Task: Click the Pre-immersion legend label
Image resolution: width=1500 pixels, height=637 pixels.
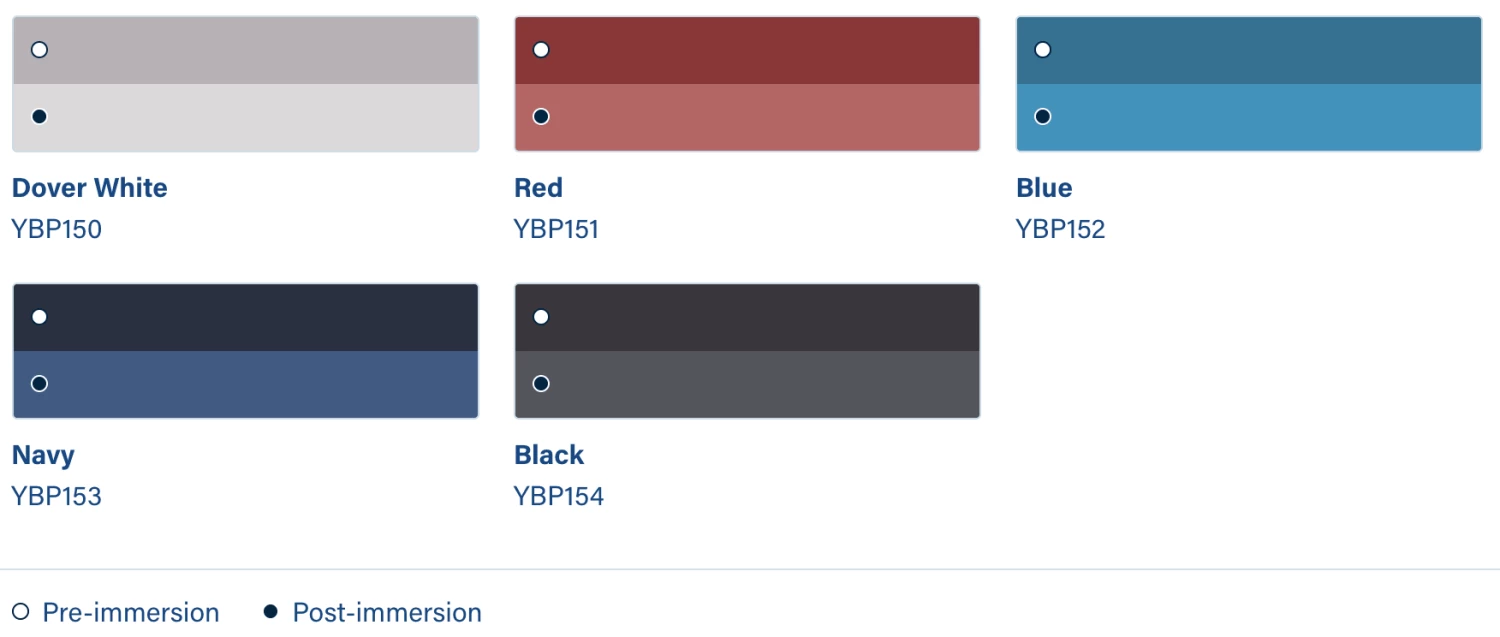Action: click(130, 612)
